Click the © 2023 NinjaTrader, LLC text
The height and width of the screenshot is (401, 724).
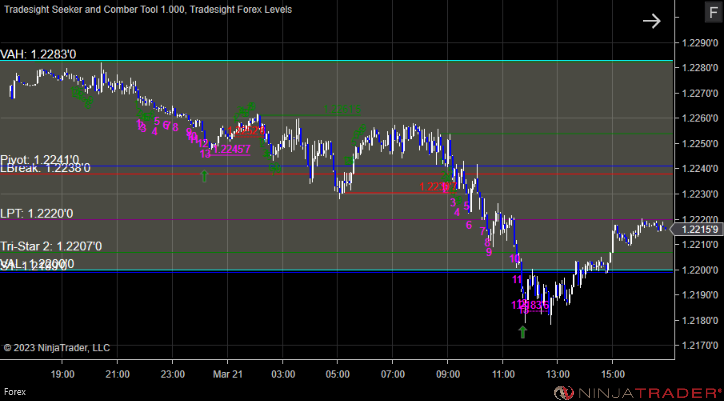coord(57,347)
